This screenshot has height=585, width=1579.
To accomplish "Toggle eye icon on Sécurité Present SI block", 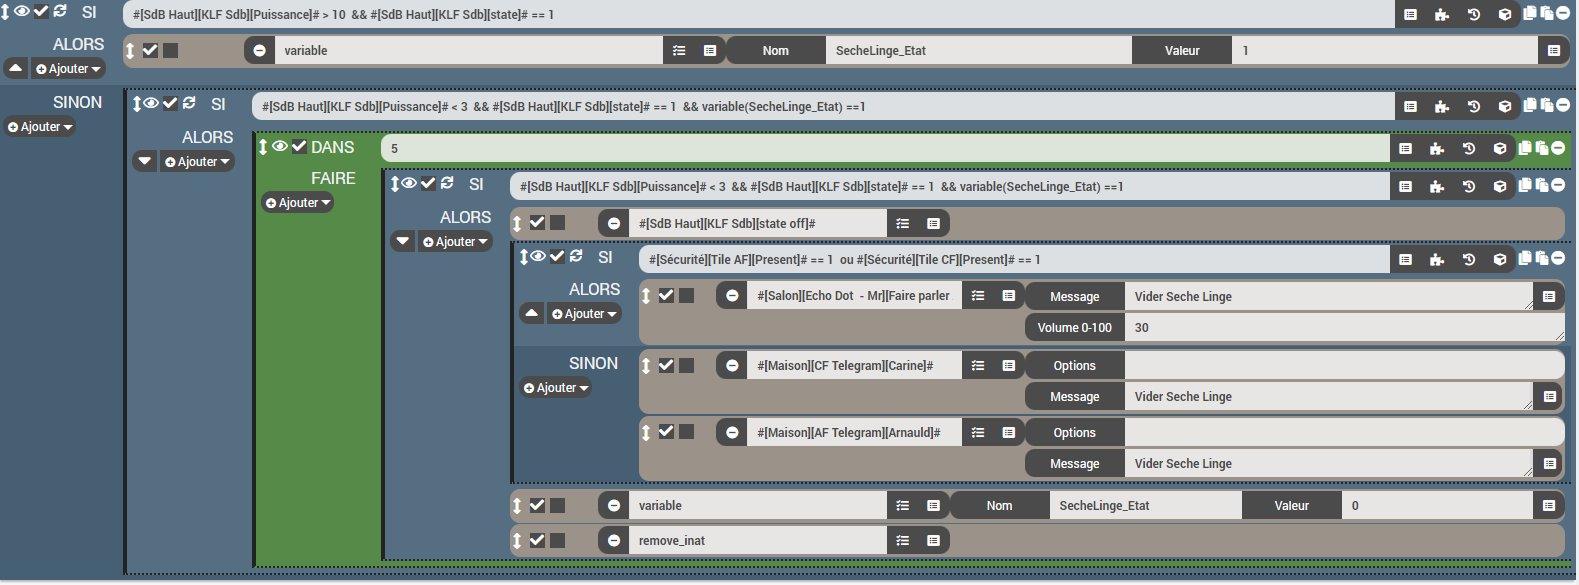I will coord(537,256).
